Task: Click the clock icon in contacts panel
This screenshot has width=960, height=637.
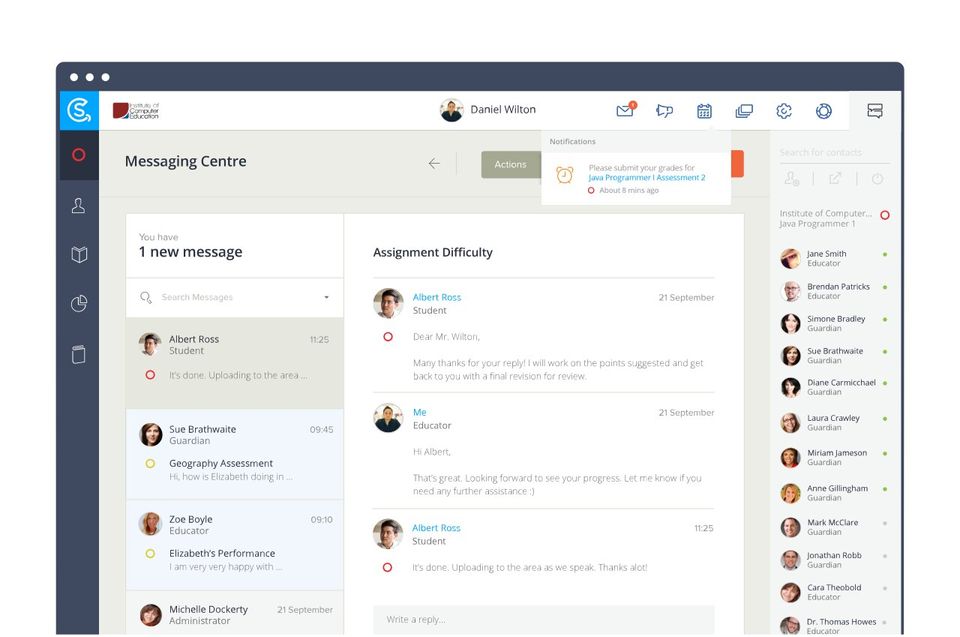Action: 877,179
